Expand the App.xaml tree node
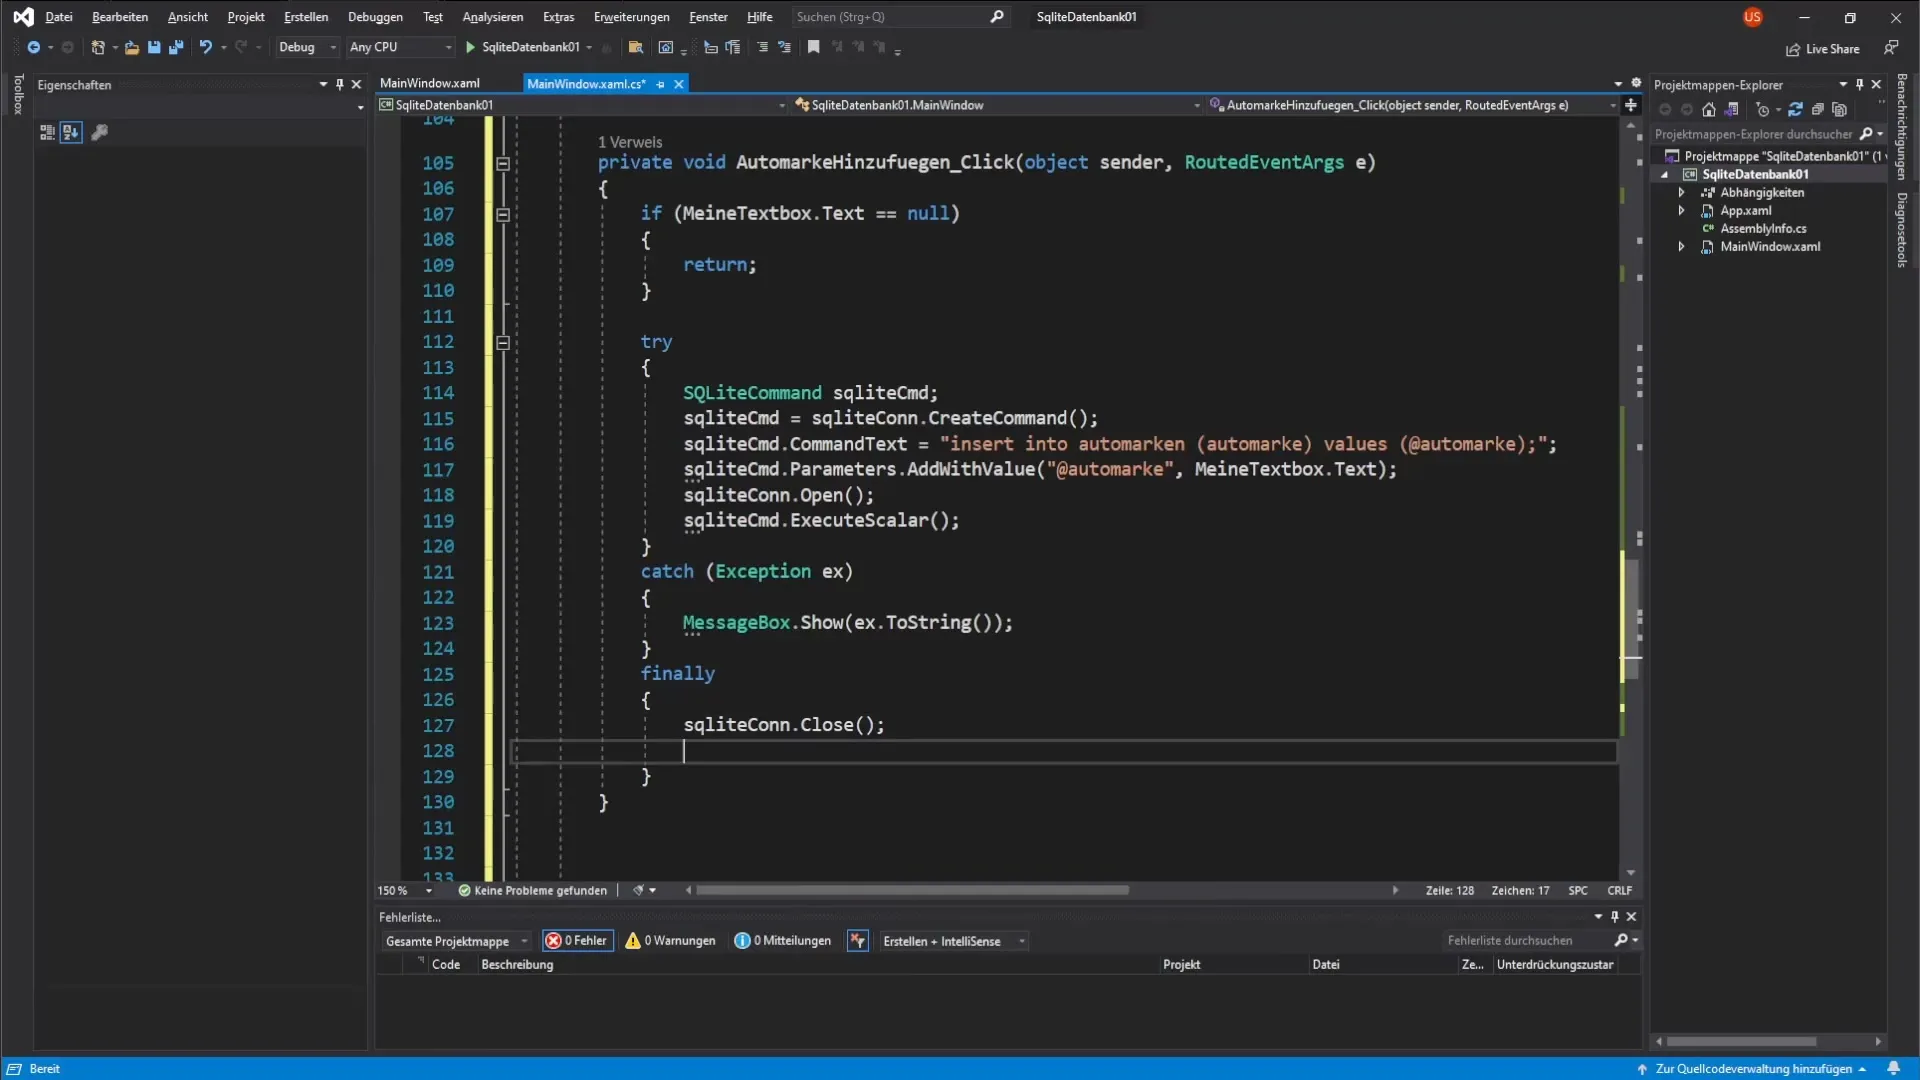 pos(1682,210)
